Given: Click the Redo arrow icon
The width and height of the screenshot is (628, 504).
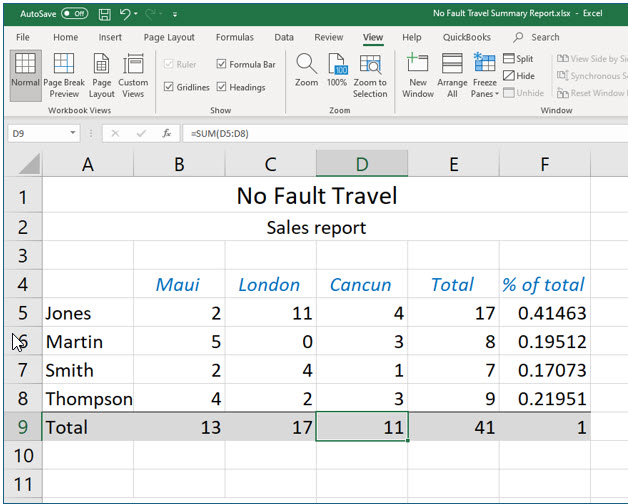Looking at the screenshot, I should pyautogui.click(x=150, y=14).
